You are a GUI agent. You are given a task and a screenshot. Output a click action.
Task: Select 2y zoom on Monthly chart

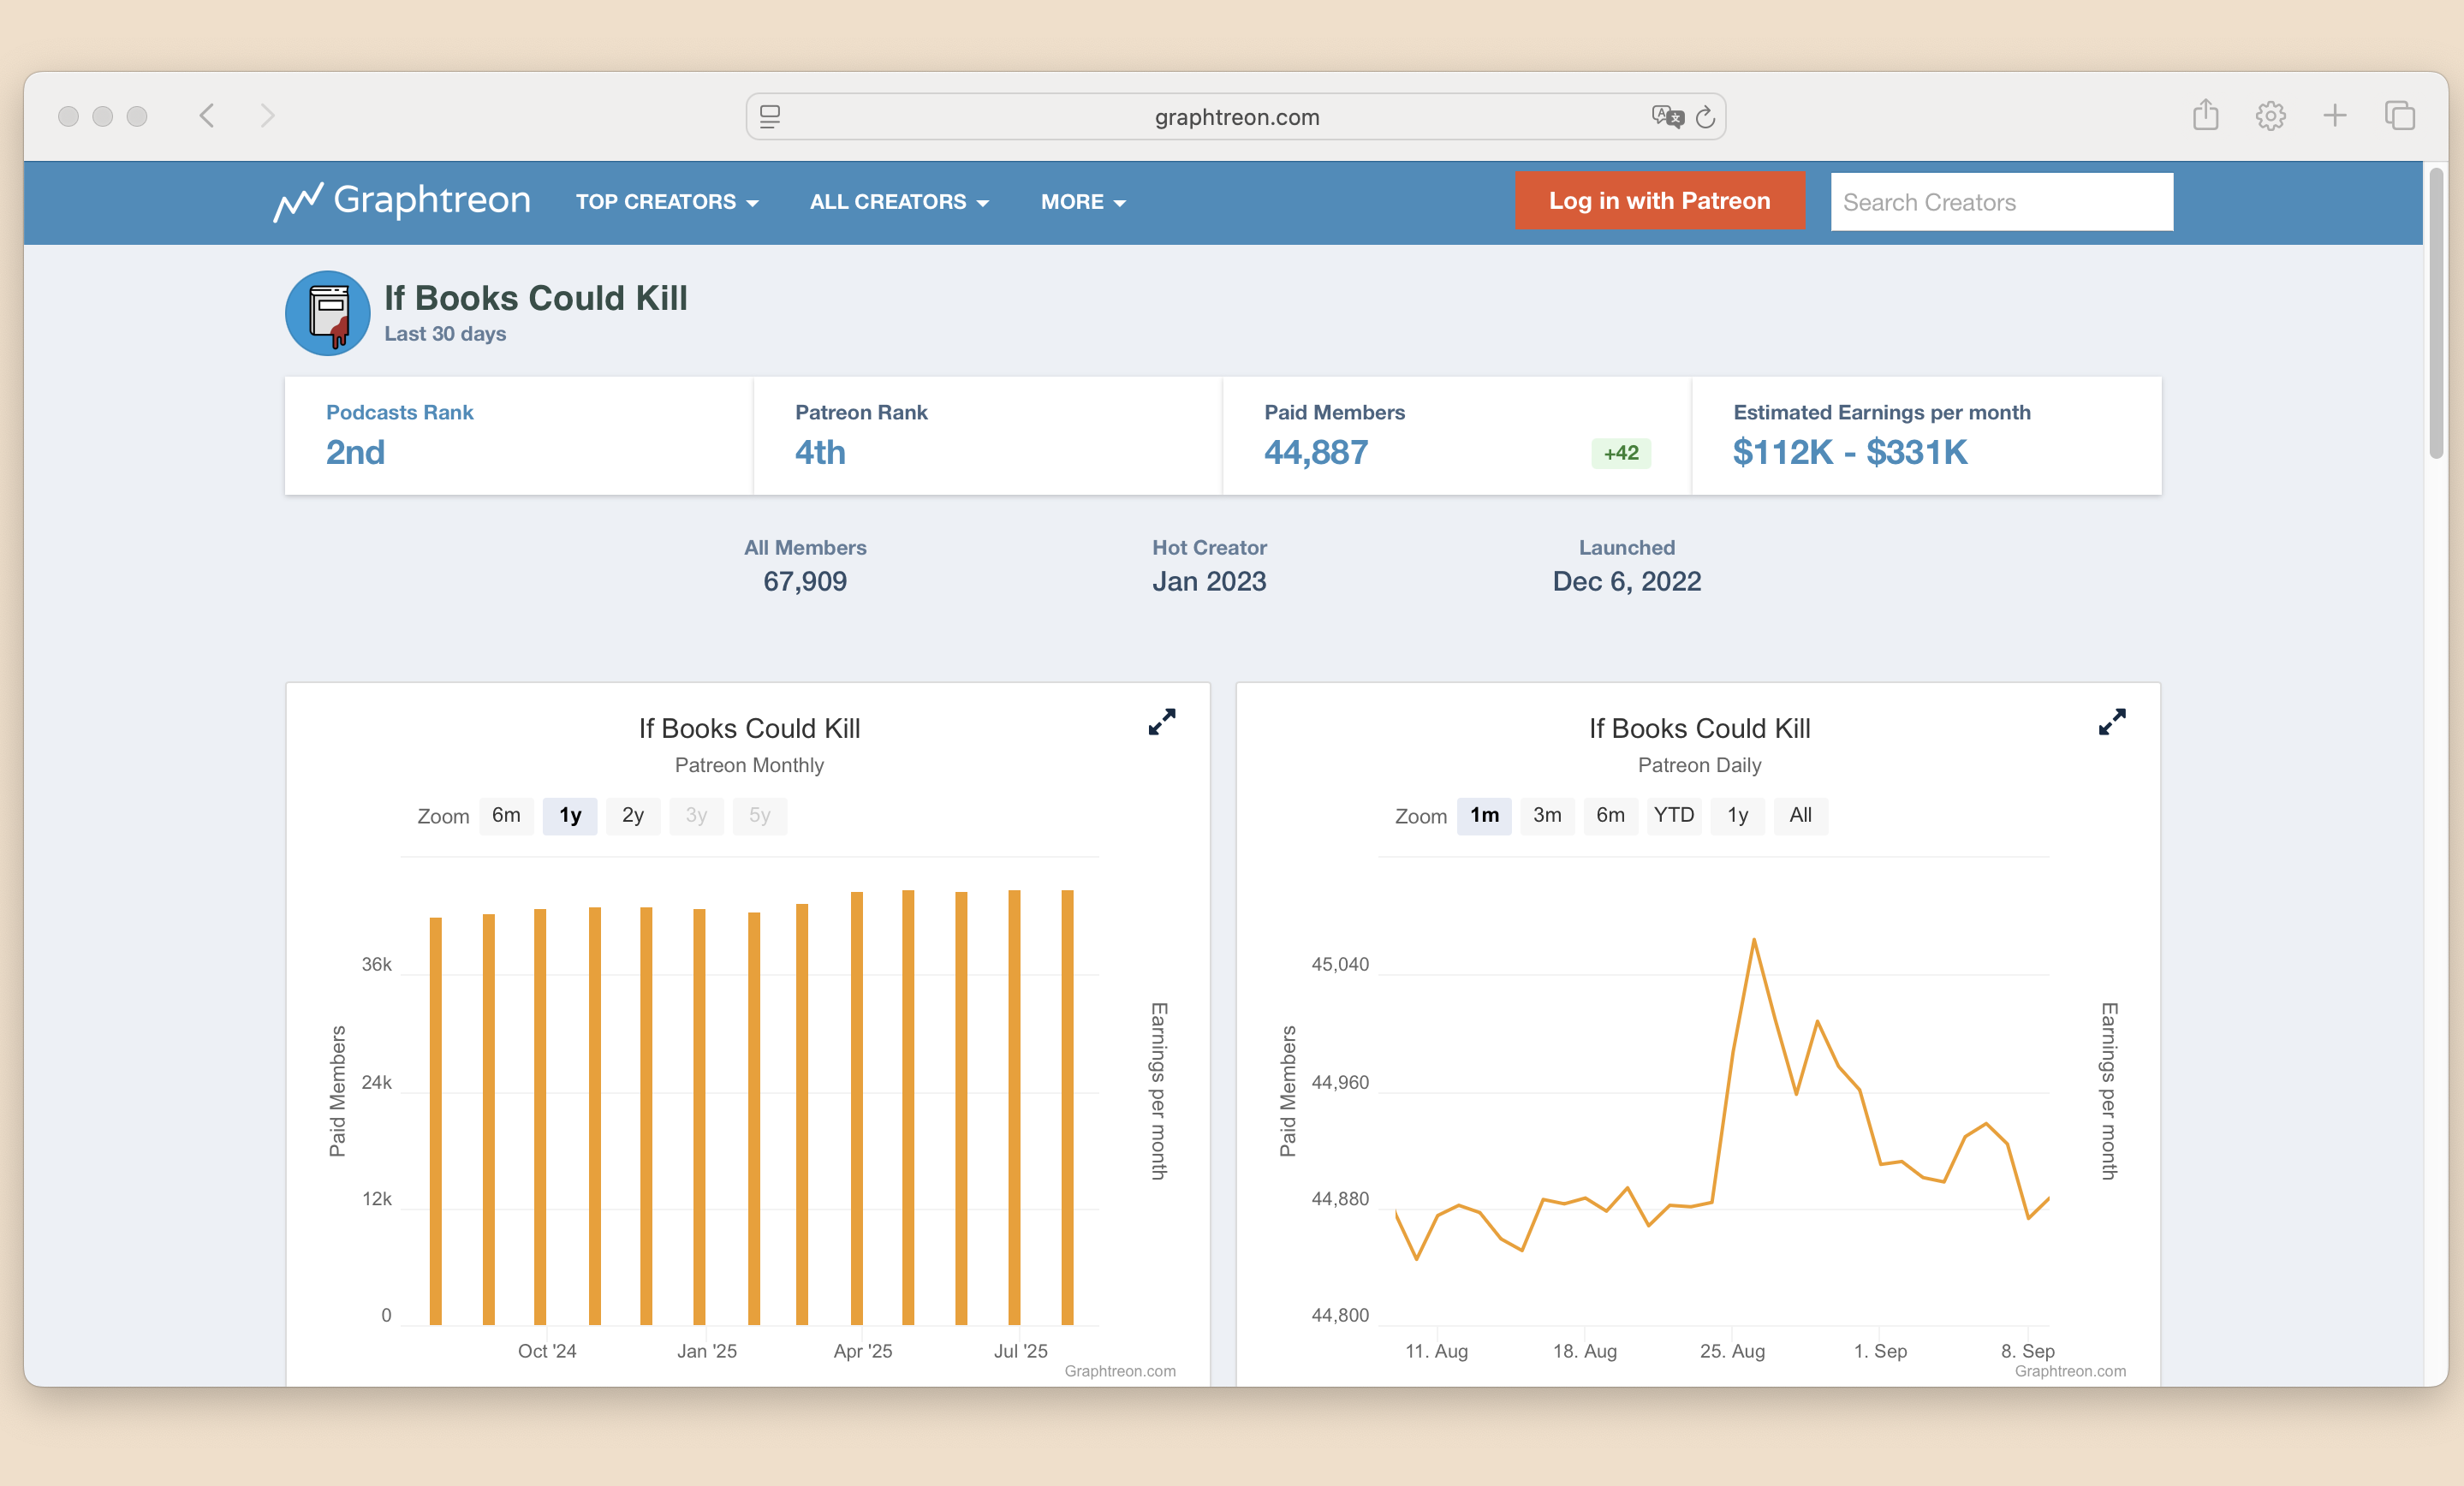click(632, 815)
